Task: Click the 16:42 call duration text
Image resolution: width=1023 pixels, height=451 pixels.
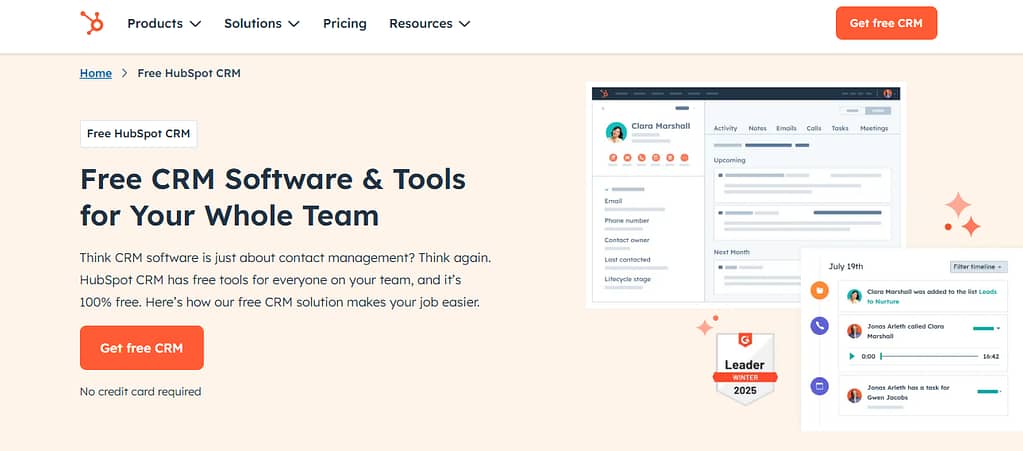Action: [x=990, y=356]
